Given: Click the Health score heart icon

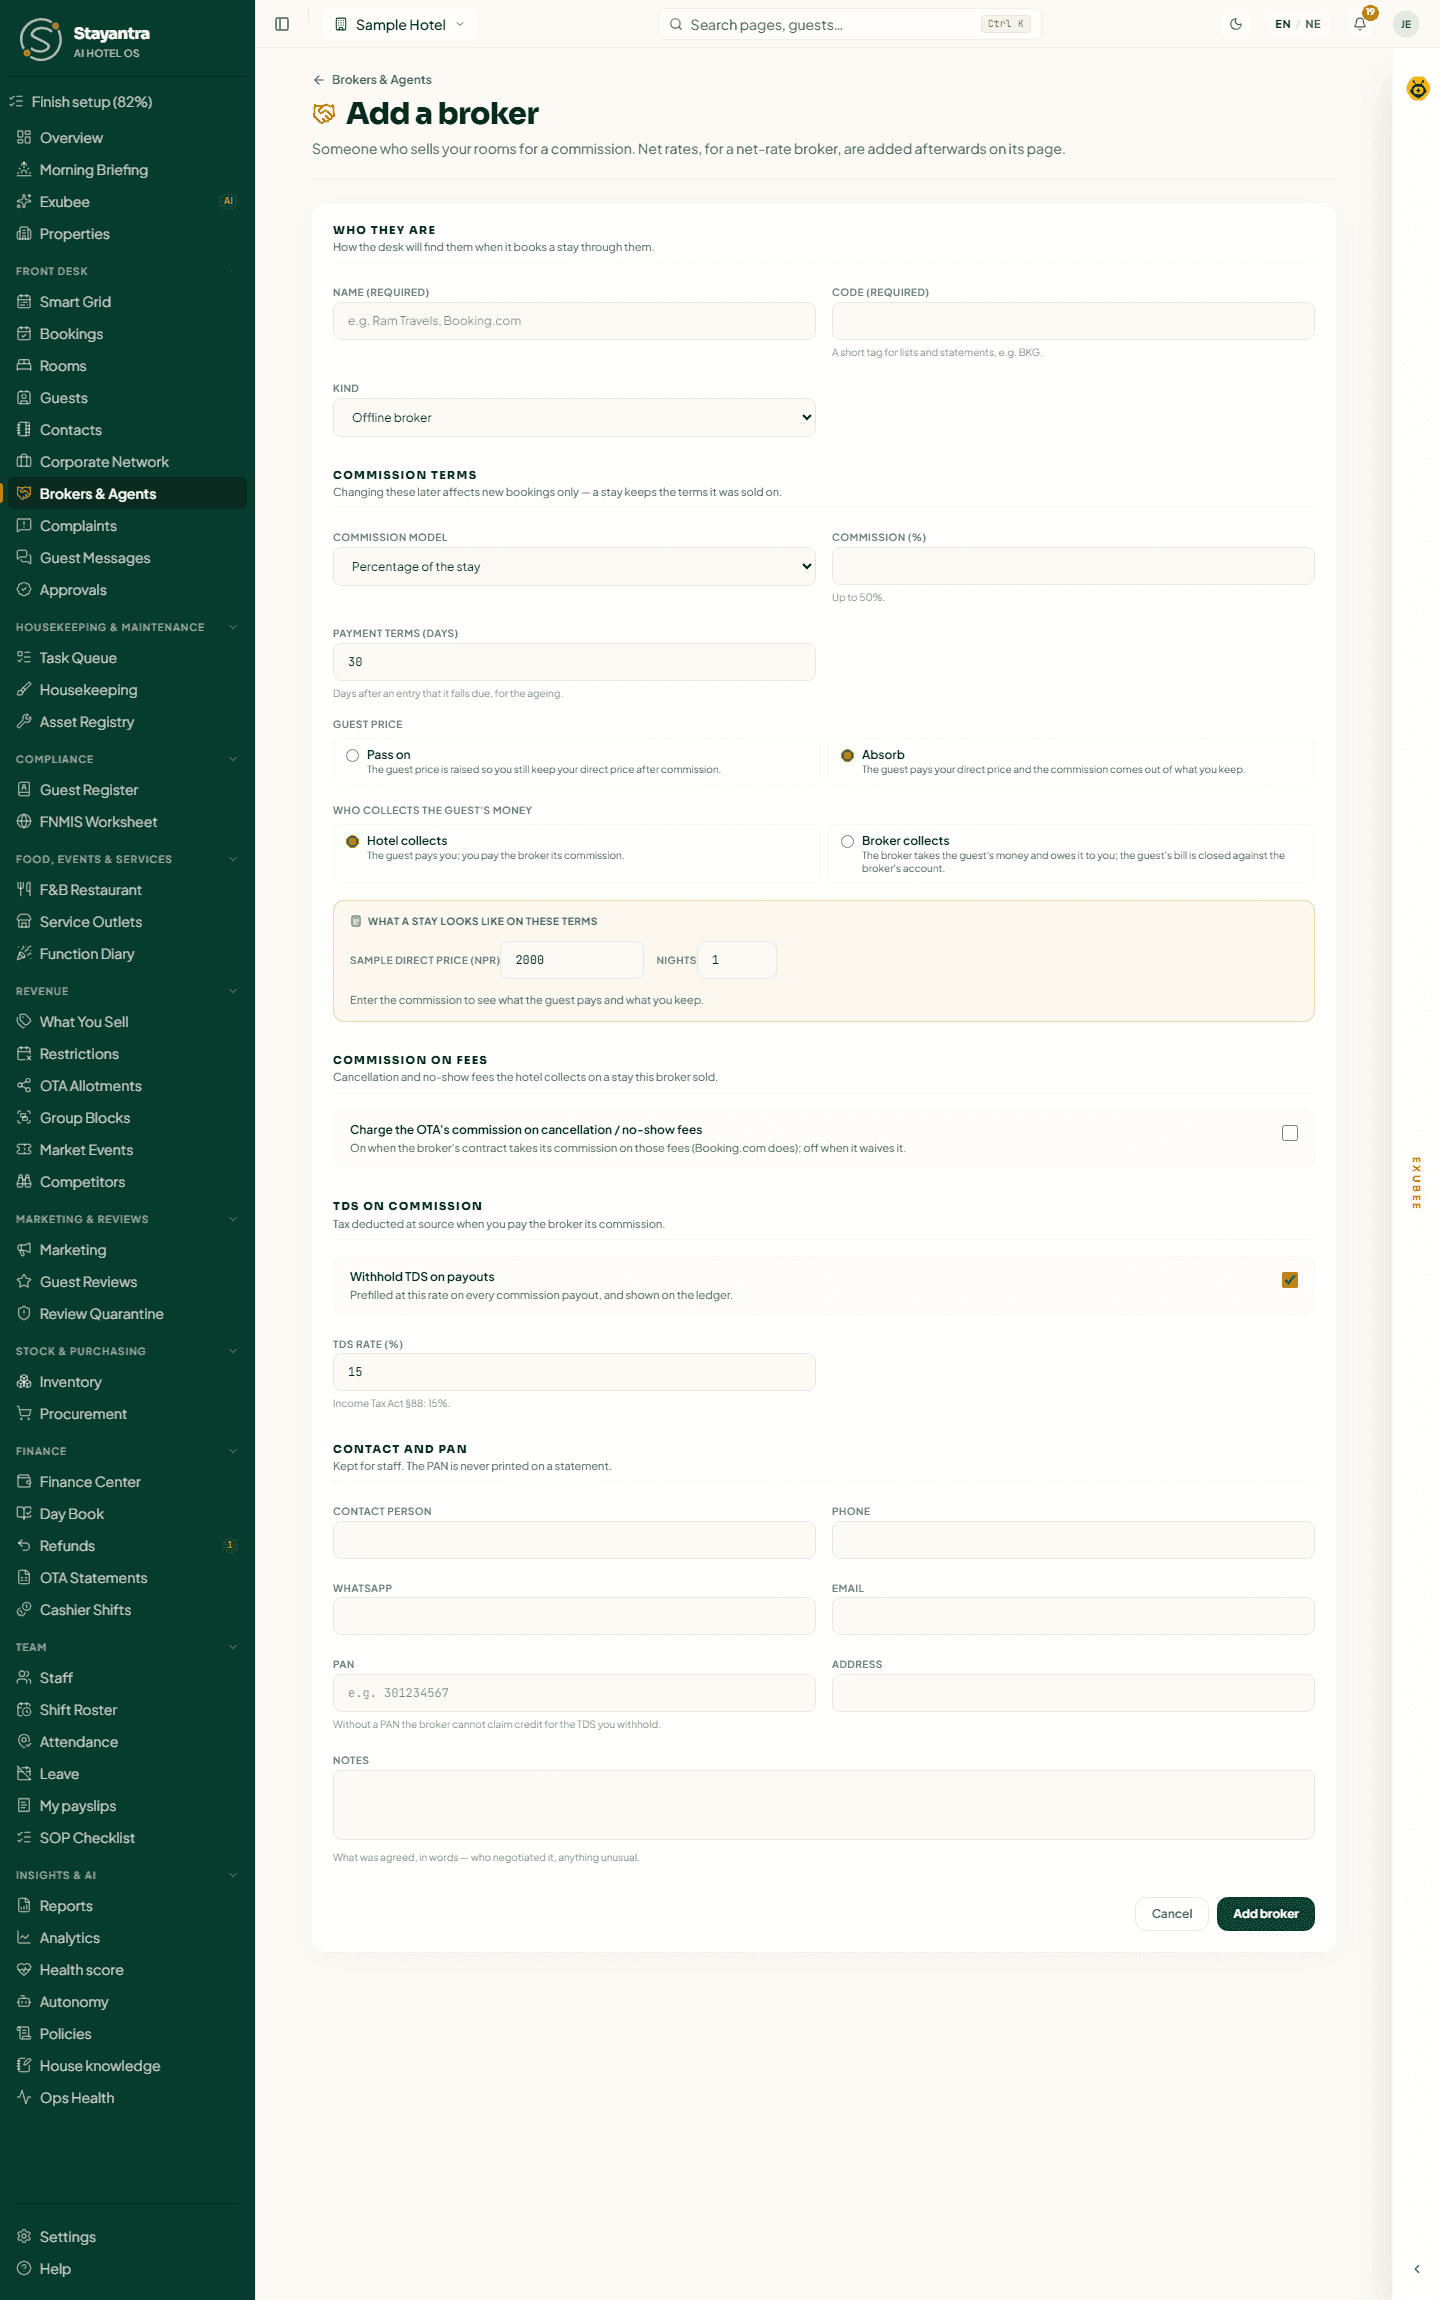Looking at the screenshot, I should coord(24,1969).
